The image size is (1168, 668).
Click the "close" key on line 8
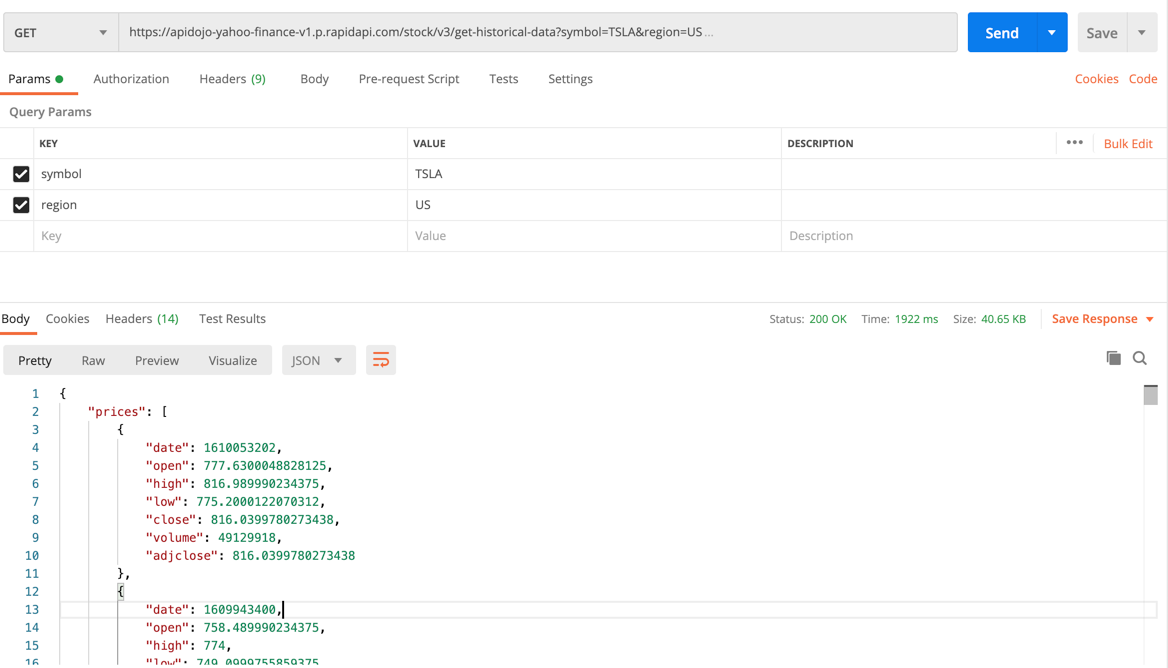[x=171, y=520]
